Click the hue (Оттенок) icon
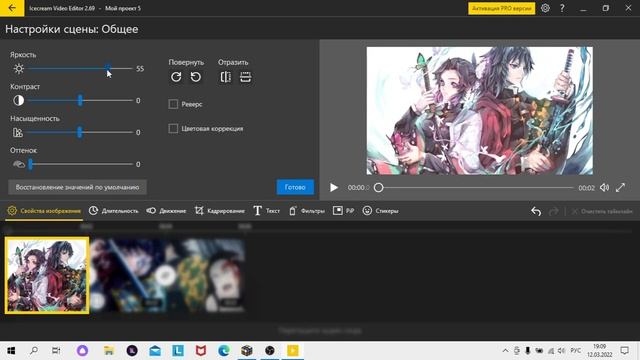 19,164
